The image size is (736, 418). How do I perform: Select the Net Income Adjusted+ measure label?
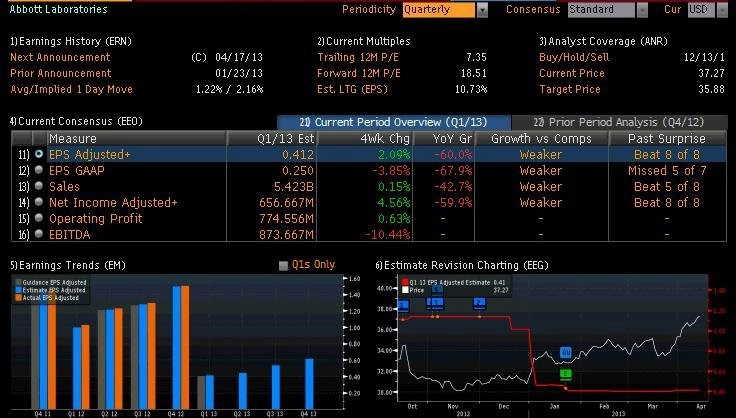click(113, 202)
